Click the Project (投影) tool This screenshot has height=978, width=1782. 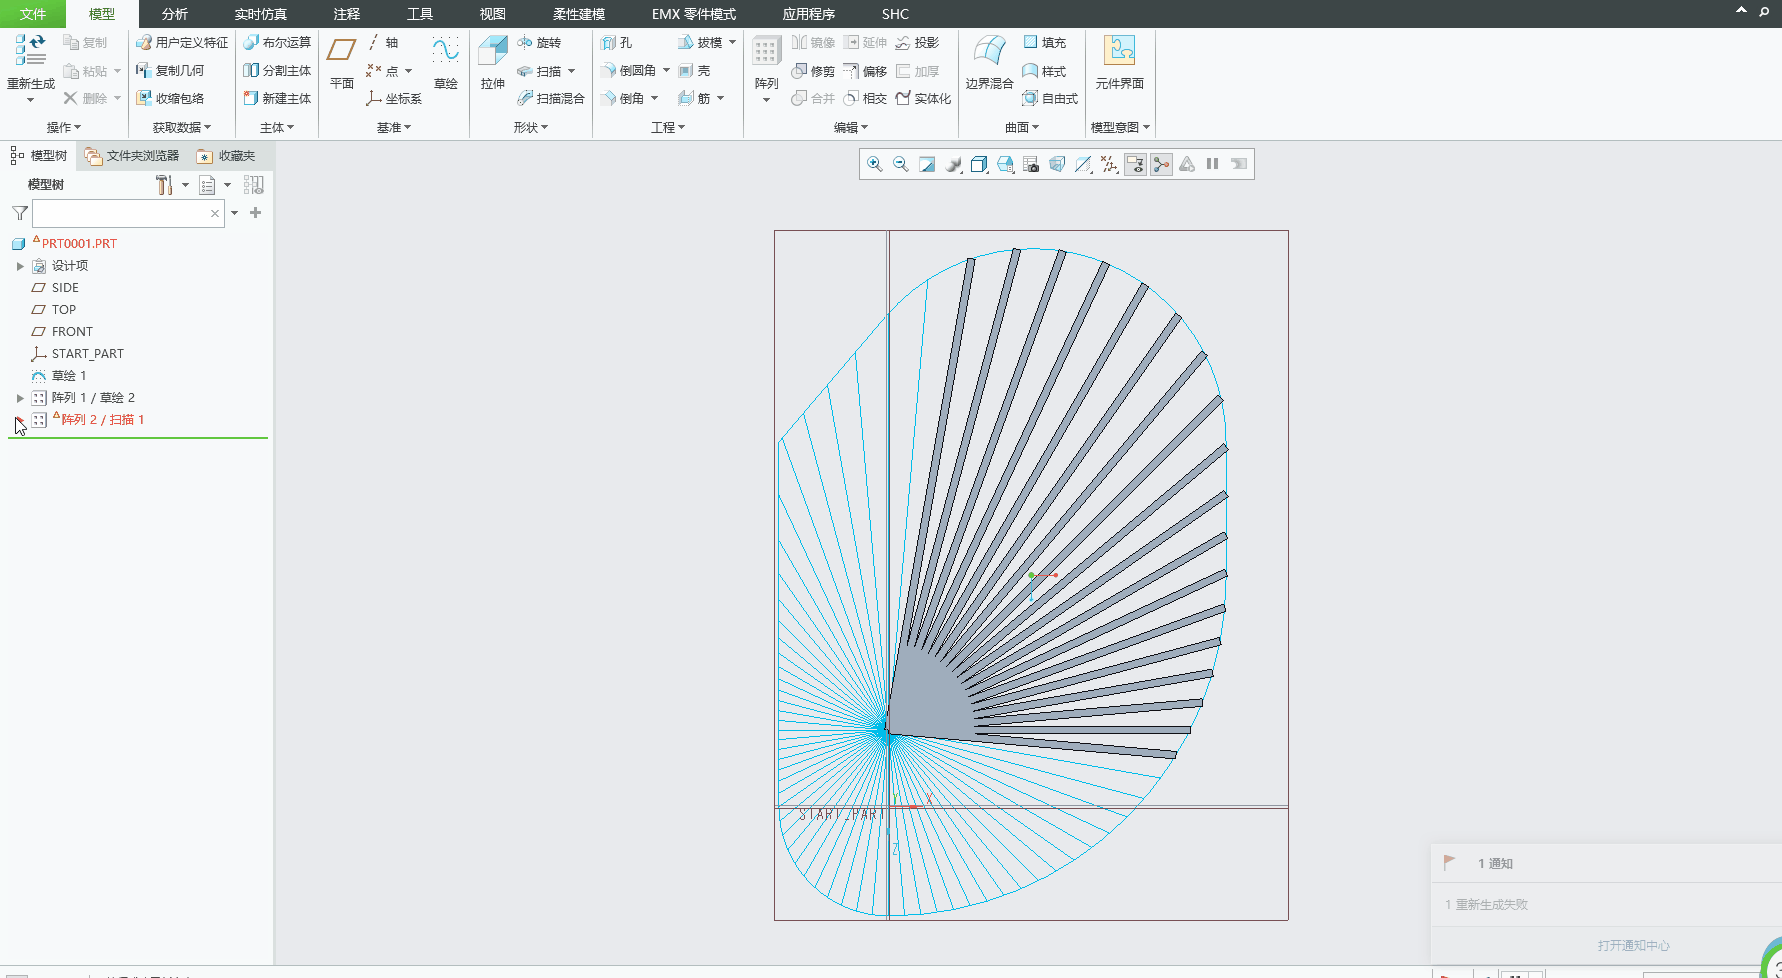pos(917,43)
